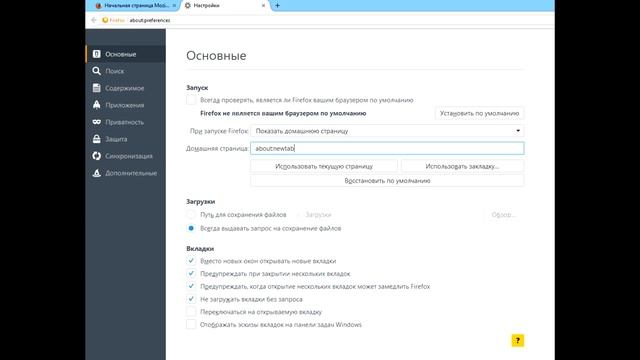The height and width of the screenshot is (360, 640).
Task: Click the Приложения rocket icon in sidebar
Action: [x=96, y=105]
